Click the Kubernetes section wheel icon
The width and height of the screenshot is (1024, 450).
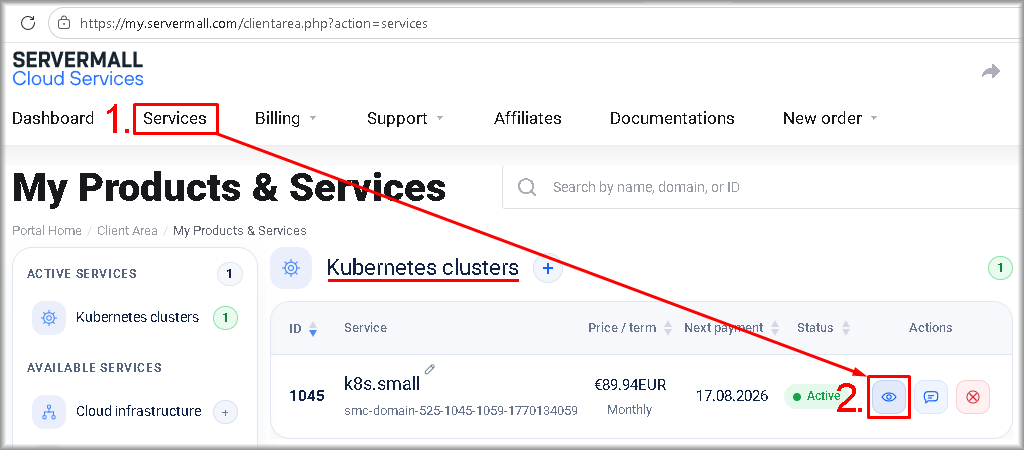point(291,268)
